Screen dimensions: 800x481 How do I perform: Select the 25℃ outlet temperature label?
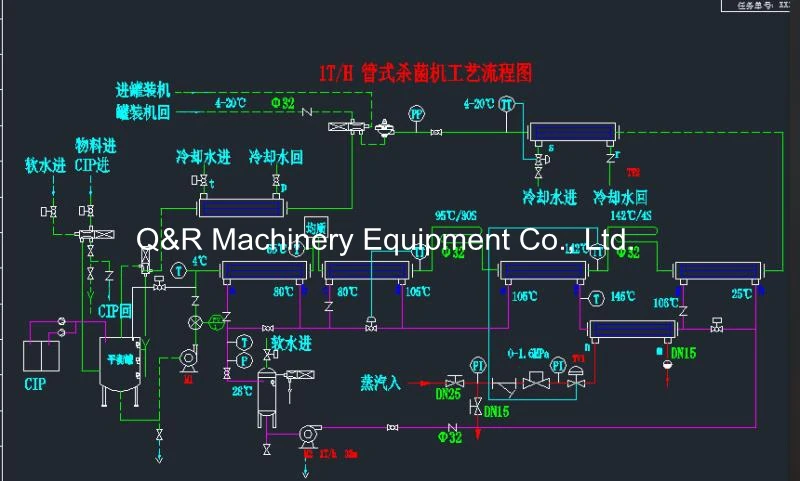click(x=741, y=294)
